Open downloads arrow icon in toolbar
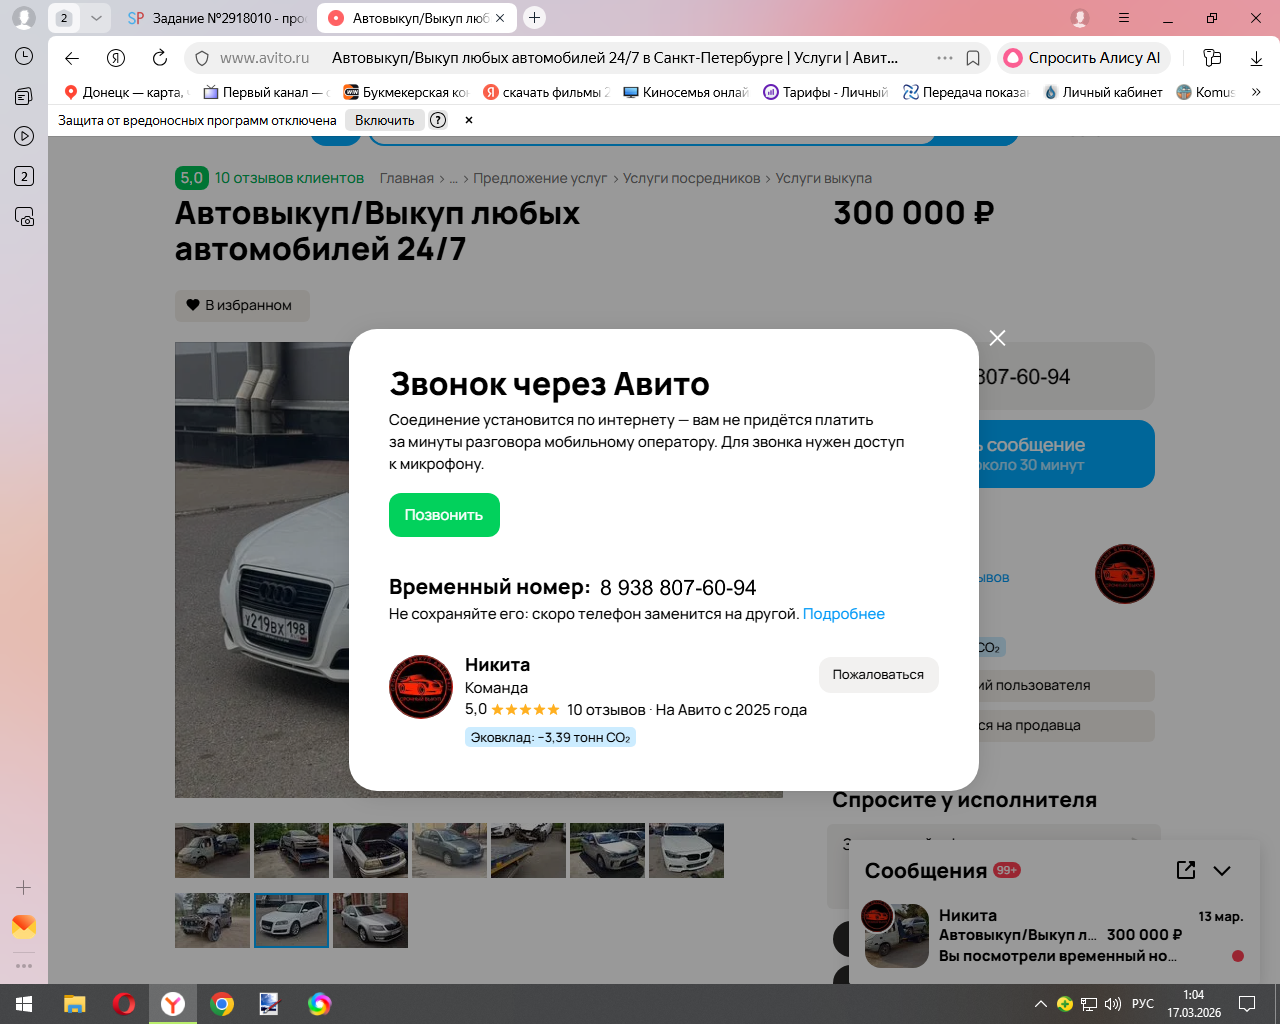Image resolution: width=1280 pixels, height=1024 pixels. (1256, 58)
